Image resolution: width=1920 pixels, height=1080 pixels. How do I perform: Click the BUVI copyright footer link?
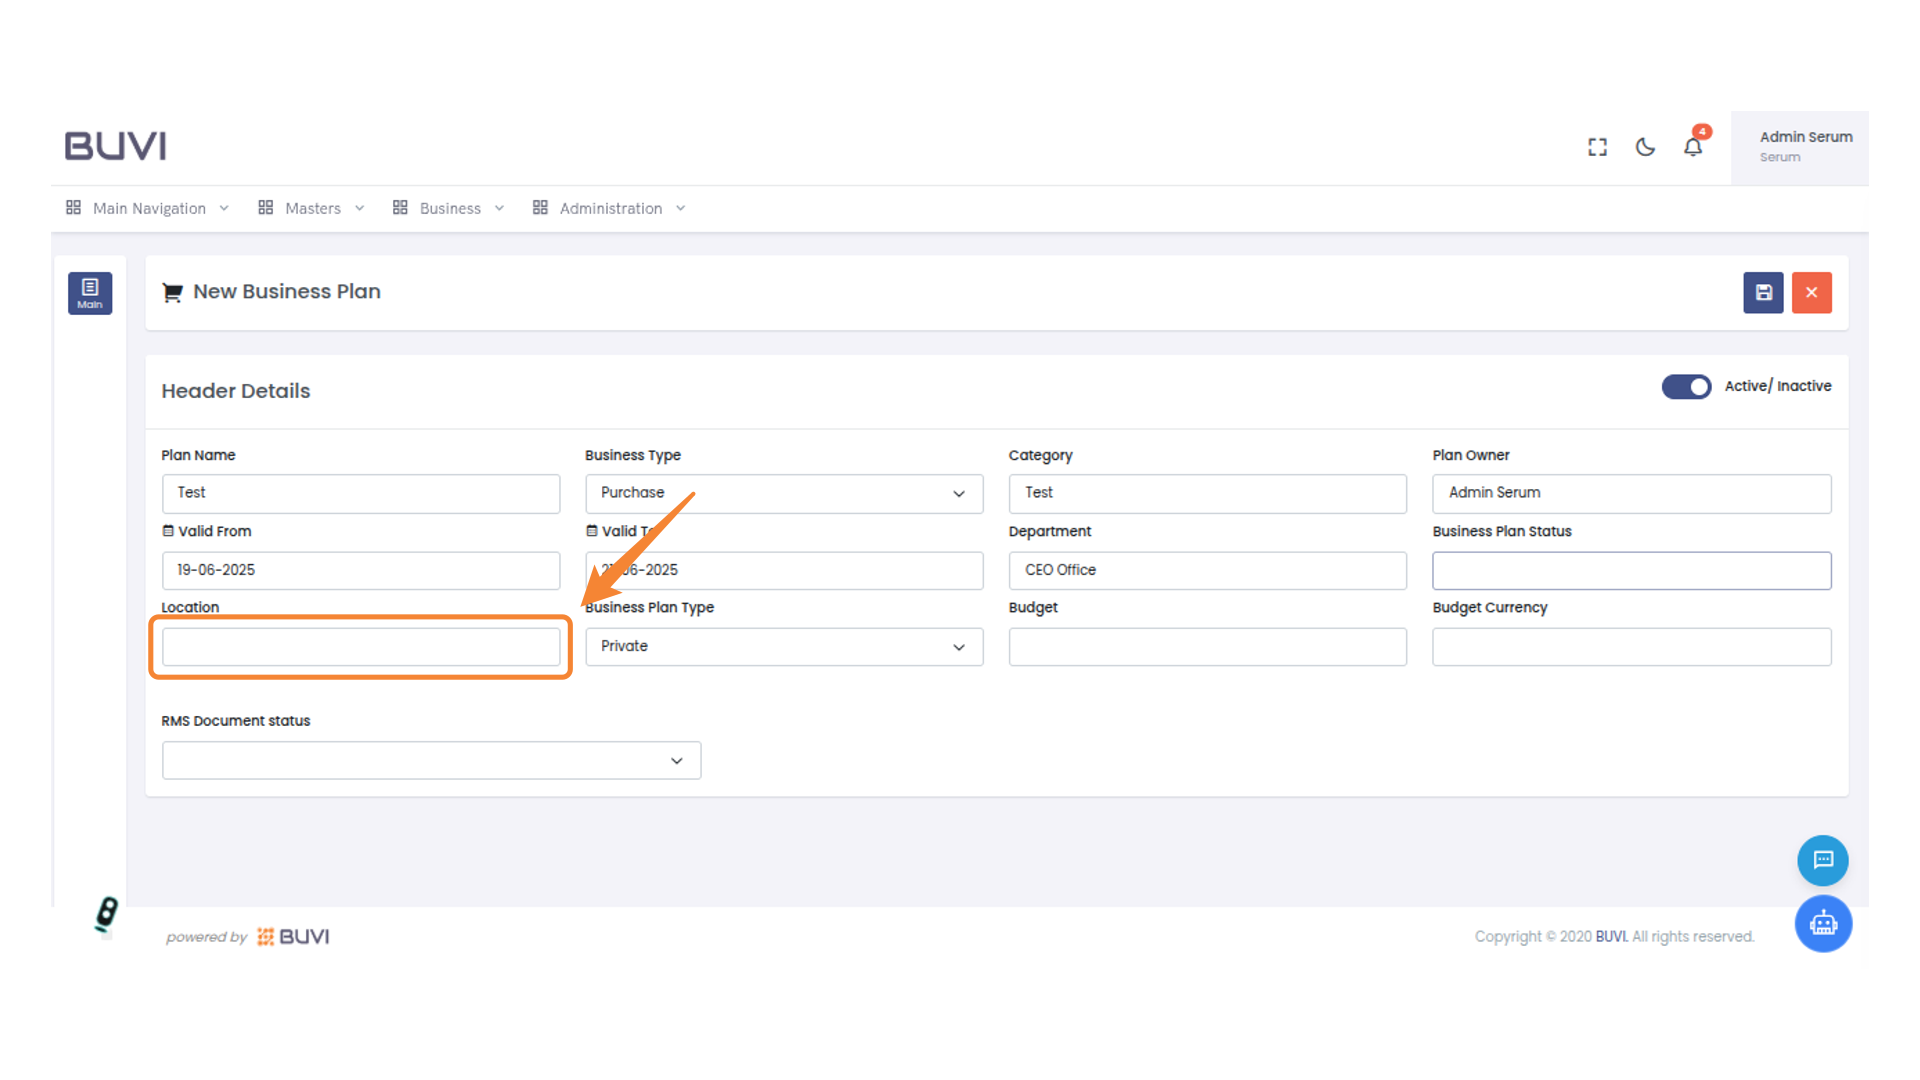pos(1611,937)
